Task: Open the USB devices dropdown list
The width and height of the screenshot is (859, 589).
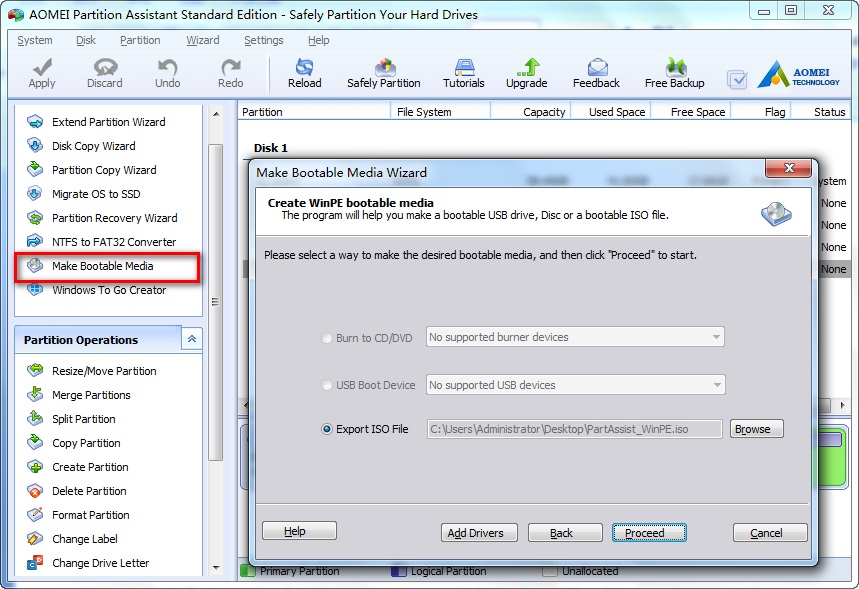Action: point(716,385)
